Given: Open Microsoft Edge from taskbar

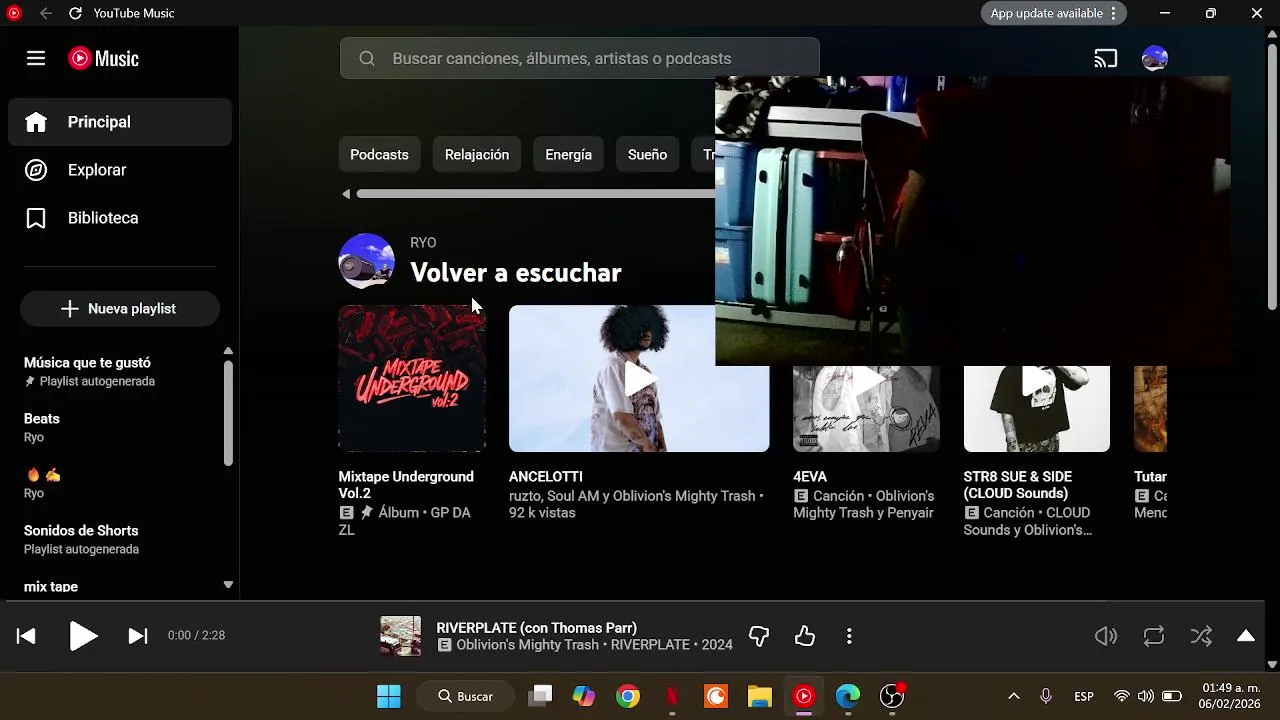Looking at the screenshot, I should click(x=848, y=696).
